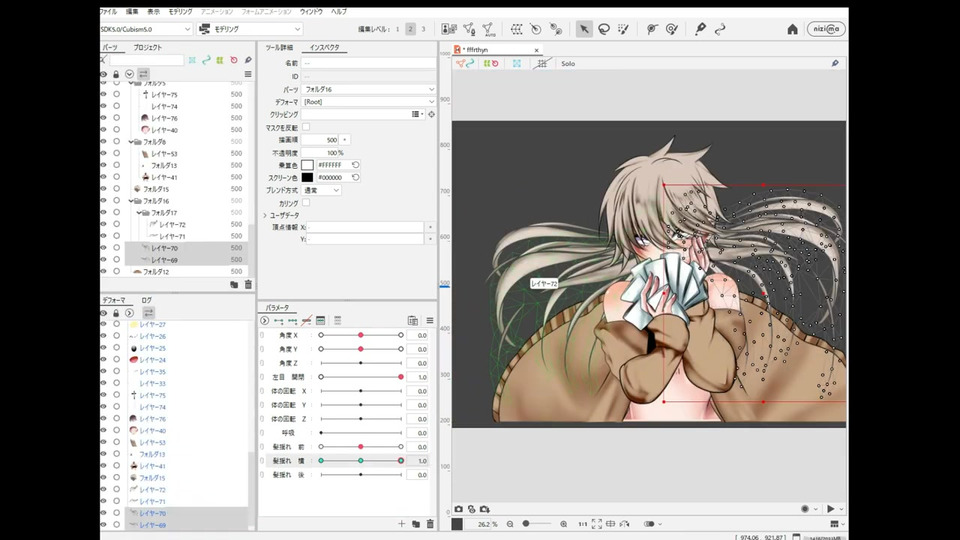Collapse the フォルダ16 folder

[131, 201]
